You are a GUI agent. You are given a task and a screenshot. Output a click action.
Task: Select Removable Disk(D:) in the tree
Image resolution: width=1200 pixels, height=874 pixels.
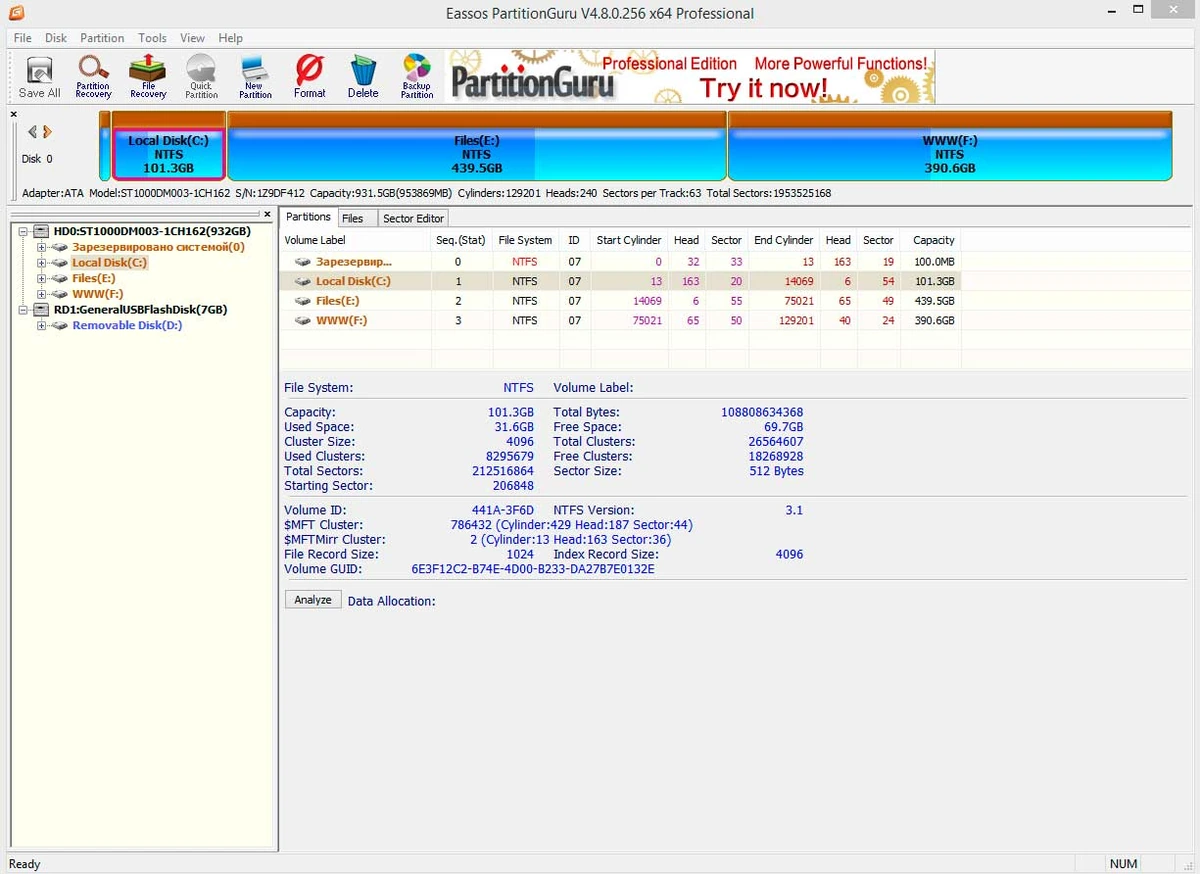point(127,326)
